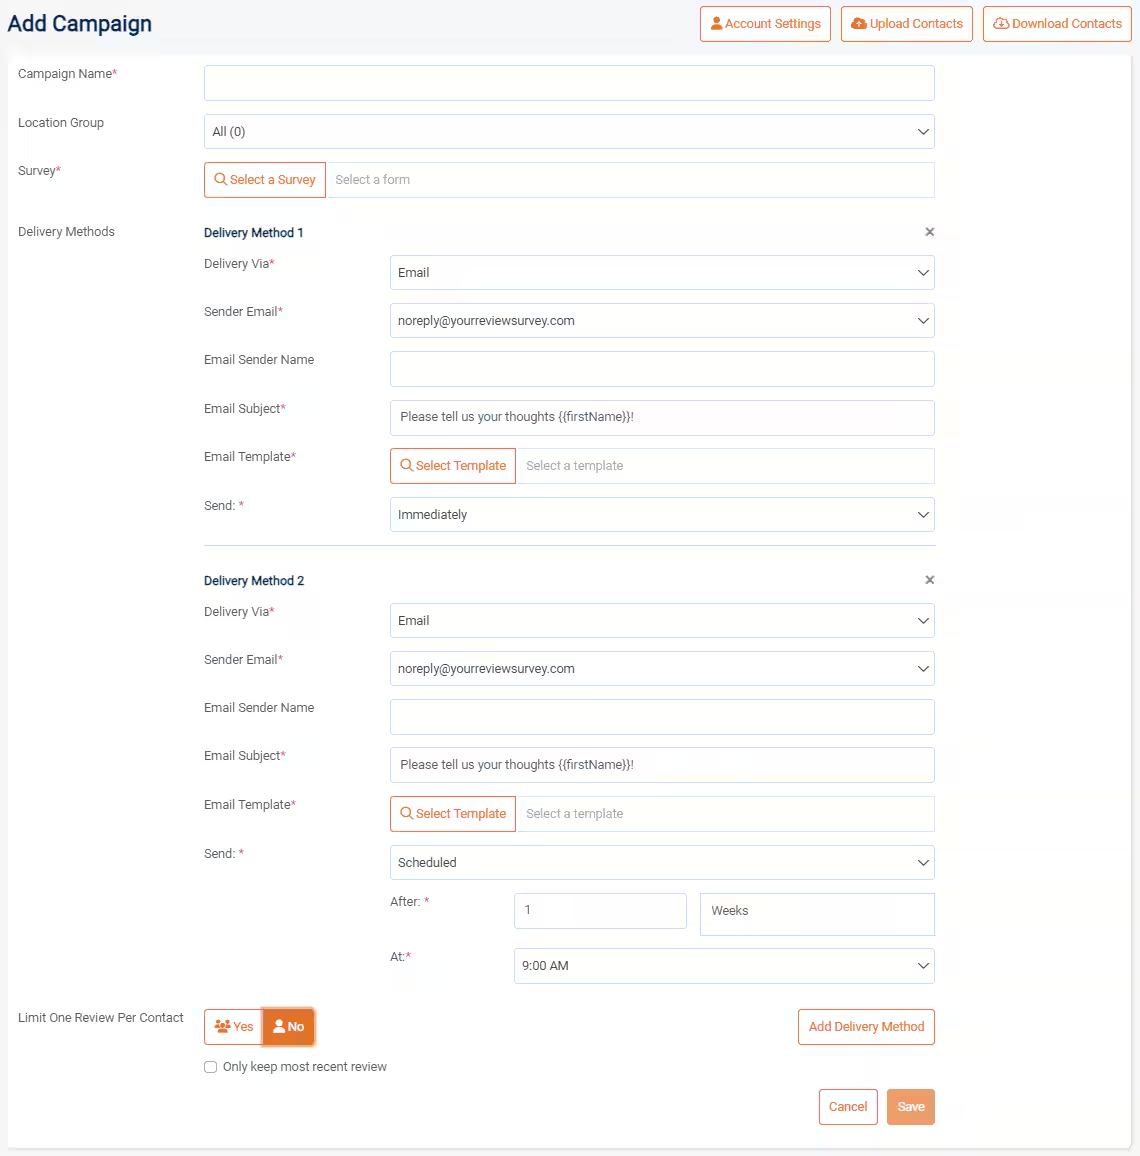Click the Select a Survey search button
1140x1156 pixels.
coord(265,180)
